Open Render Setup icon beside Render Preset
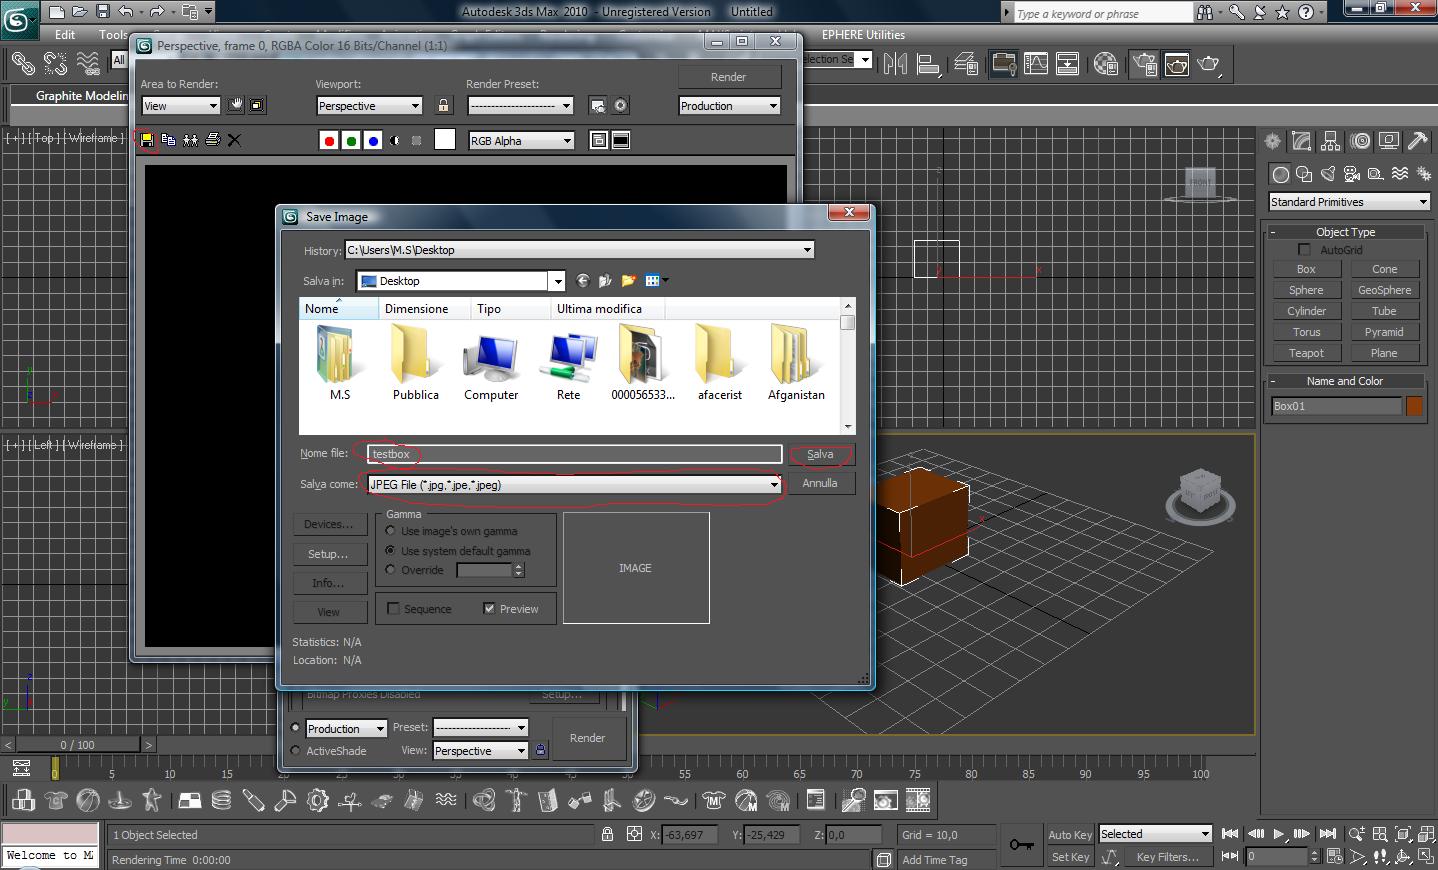Viewport: 1438px width, 870px height. pos(598,106)
